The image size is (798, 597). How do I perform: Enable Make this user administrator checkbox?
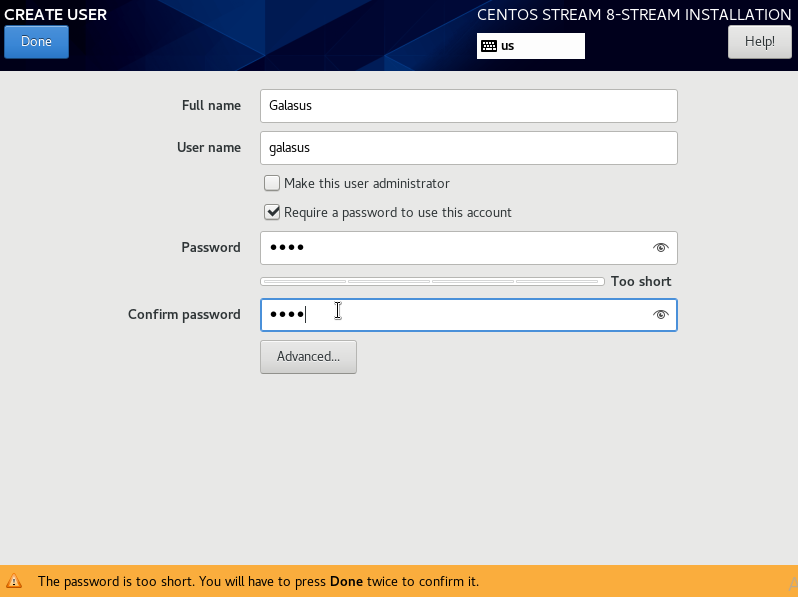pyautogui.click(x=272, y=183)
